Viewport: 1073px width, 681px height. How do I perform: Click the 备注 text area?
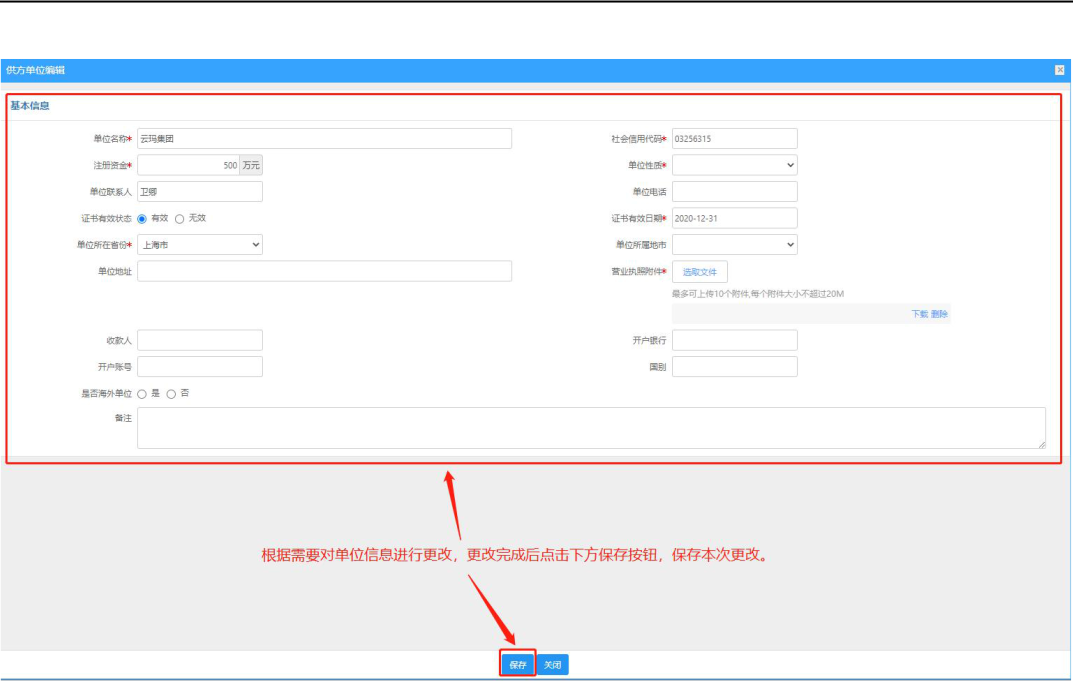[x=591, y=428]
